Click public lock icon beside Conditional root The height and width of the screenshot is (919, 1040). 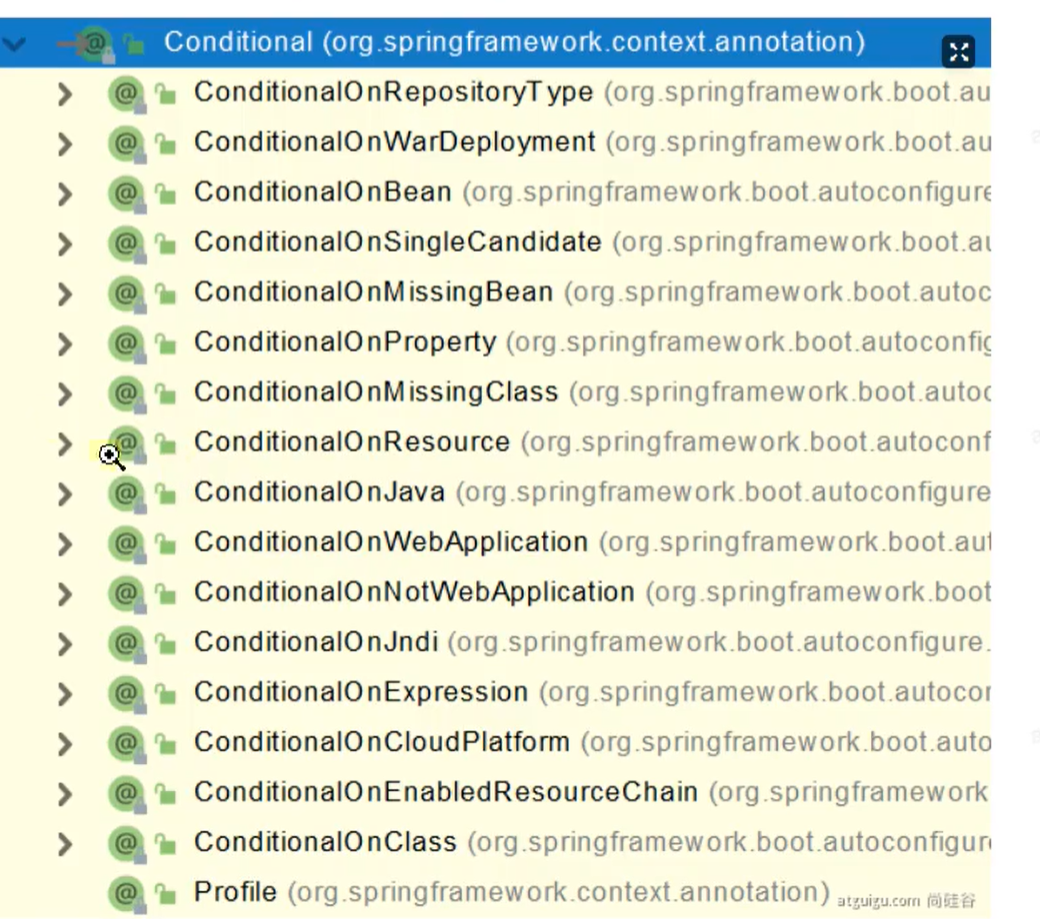tap(133, 43)
